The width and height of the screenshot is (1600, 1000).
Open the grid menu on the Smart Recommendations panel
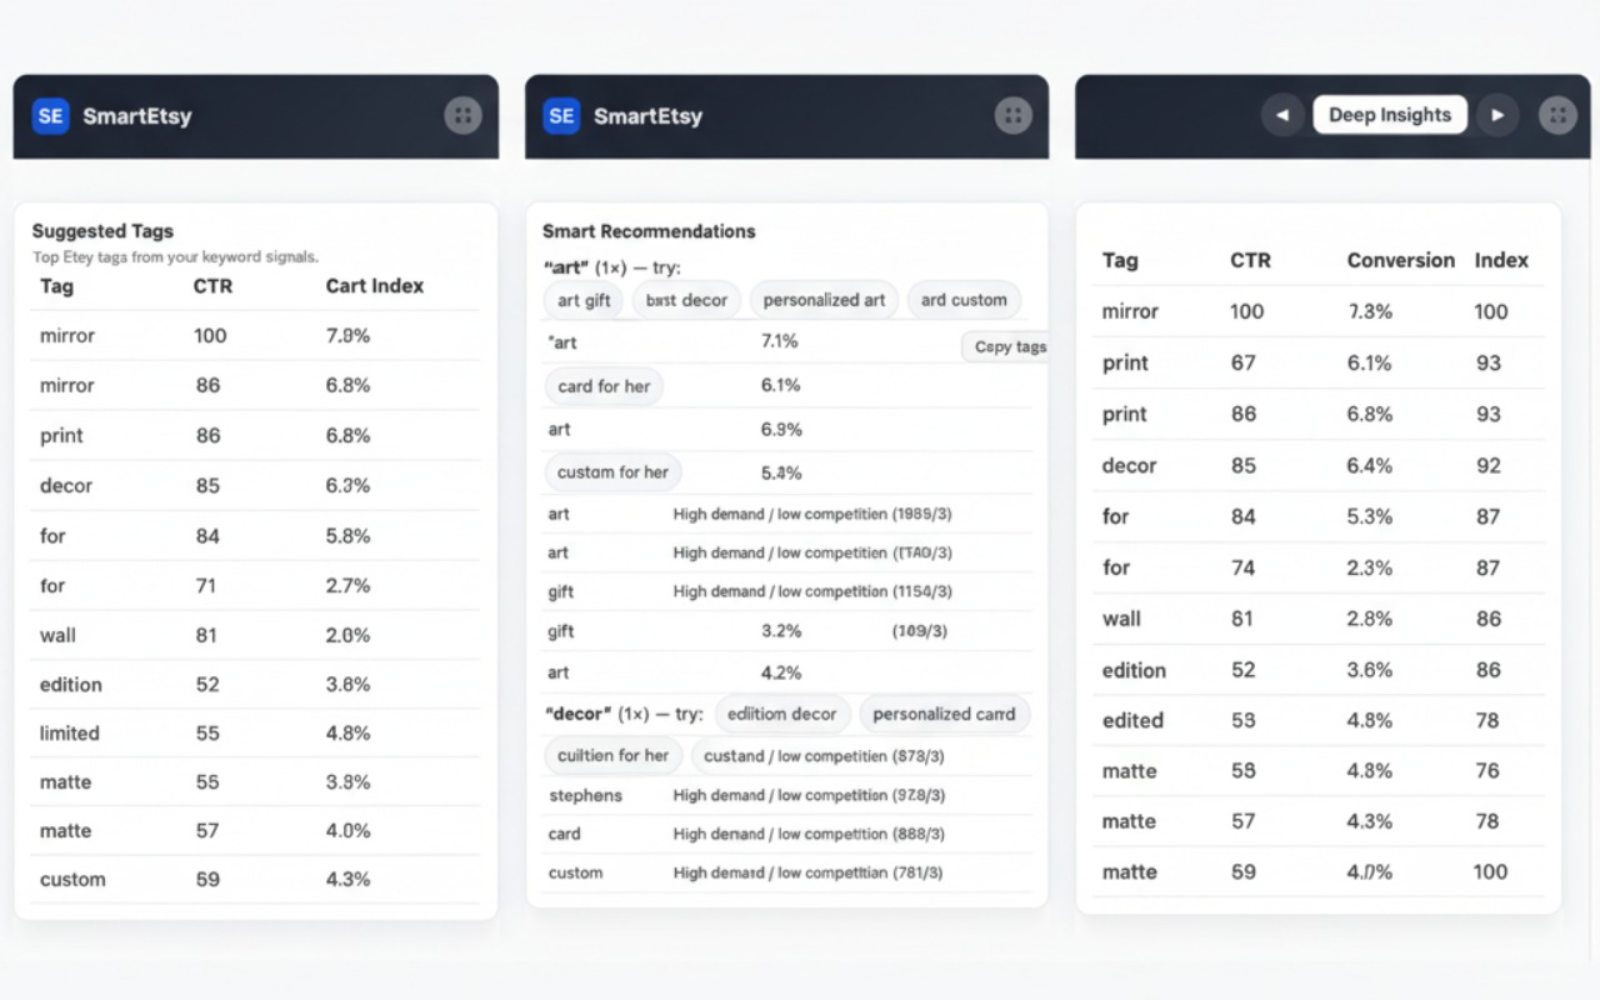click(1012, 114)
